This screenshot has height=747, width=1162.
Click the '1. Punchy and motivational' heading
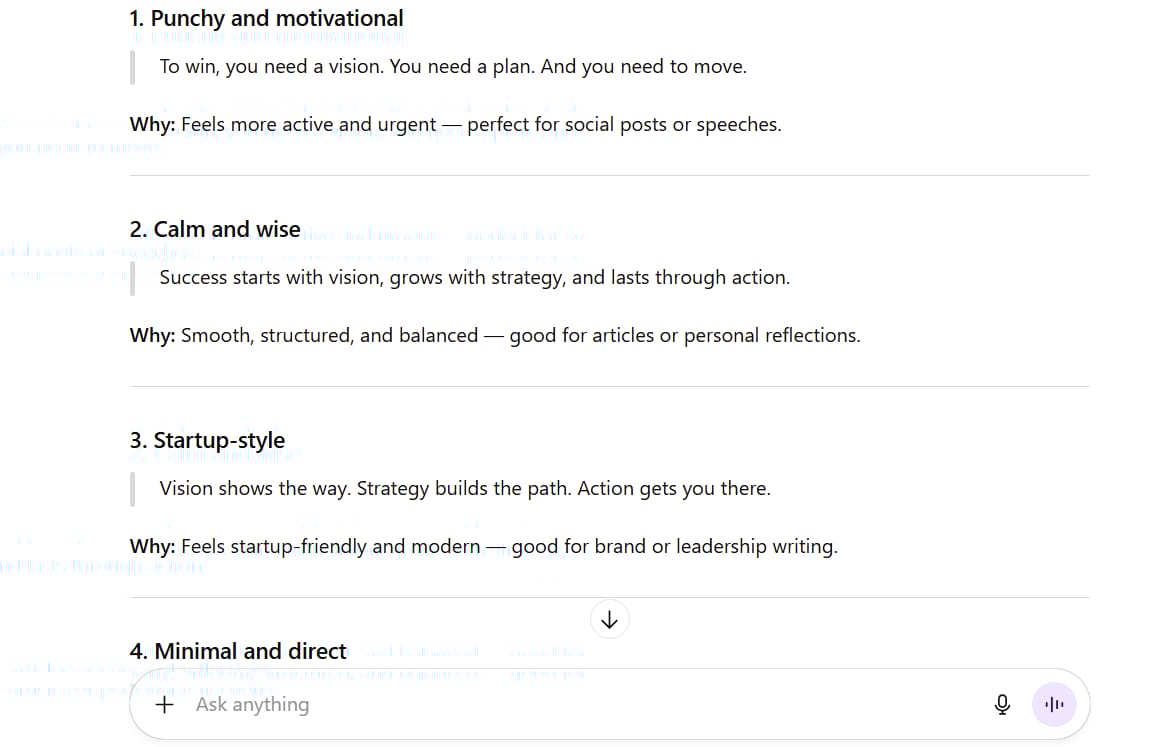pyautogui.click(x=267, y=18)
